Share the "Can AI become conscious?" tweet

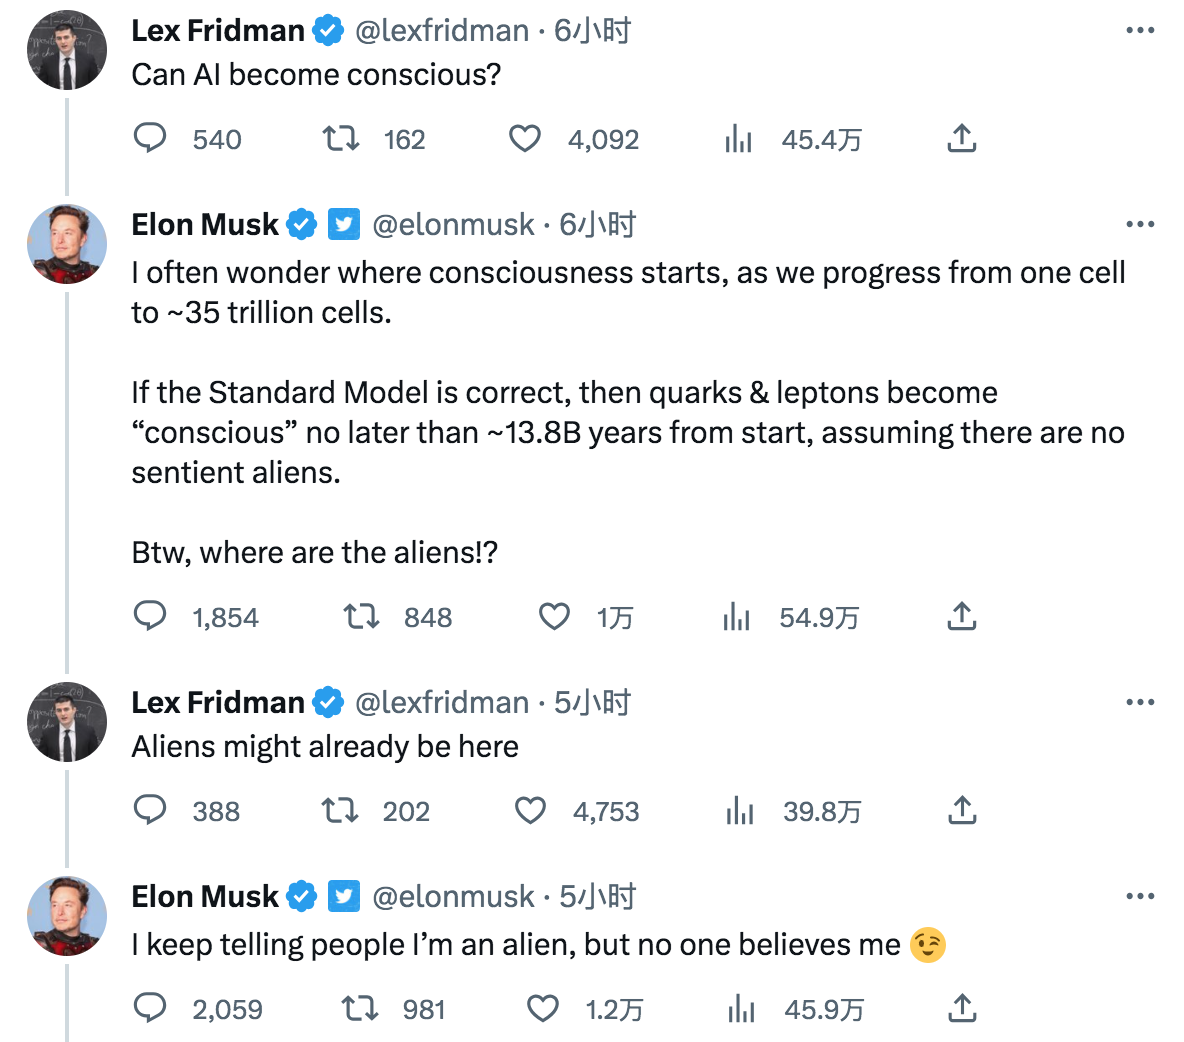tap(961, 138)
